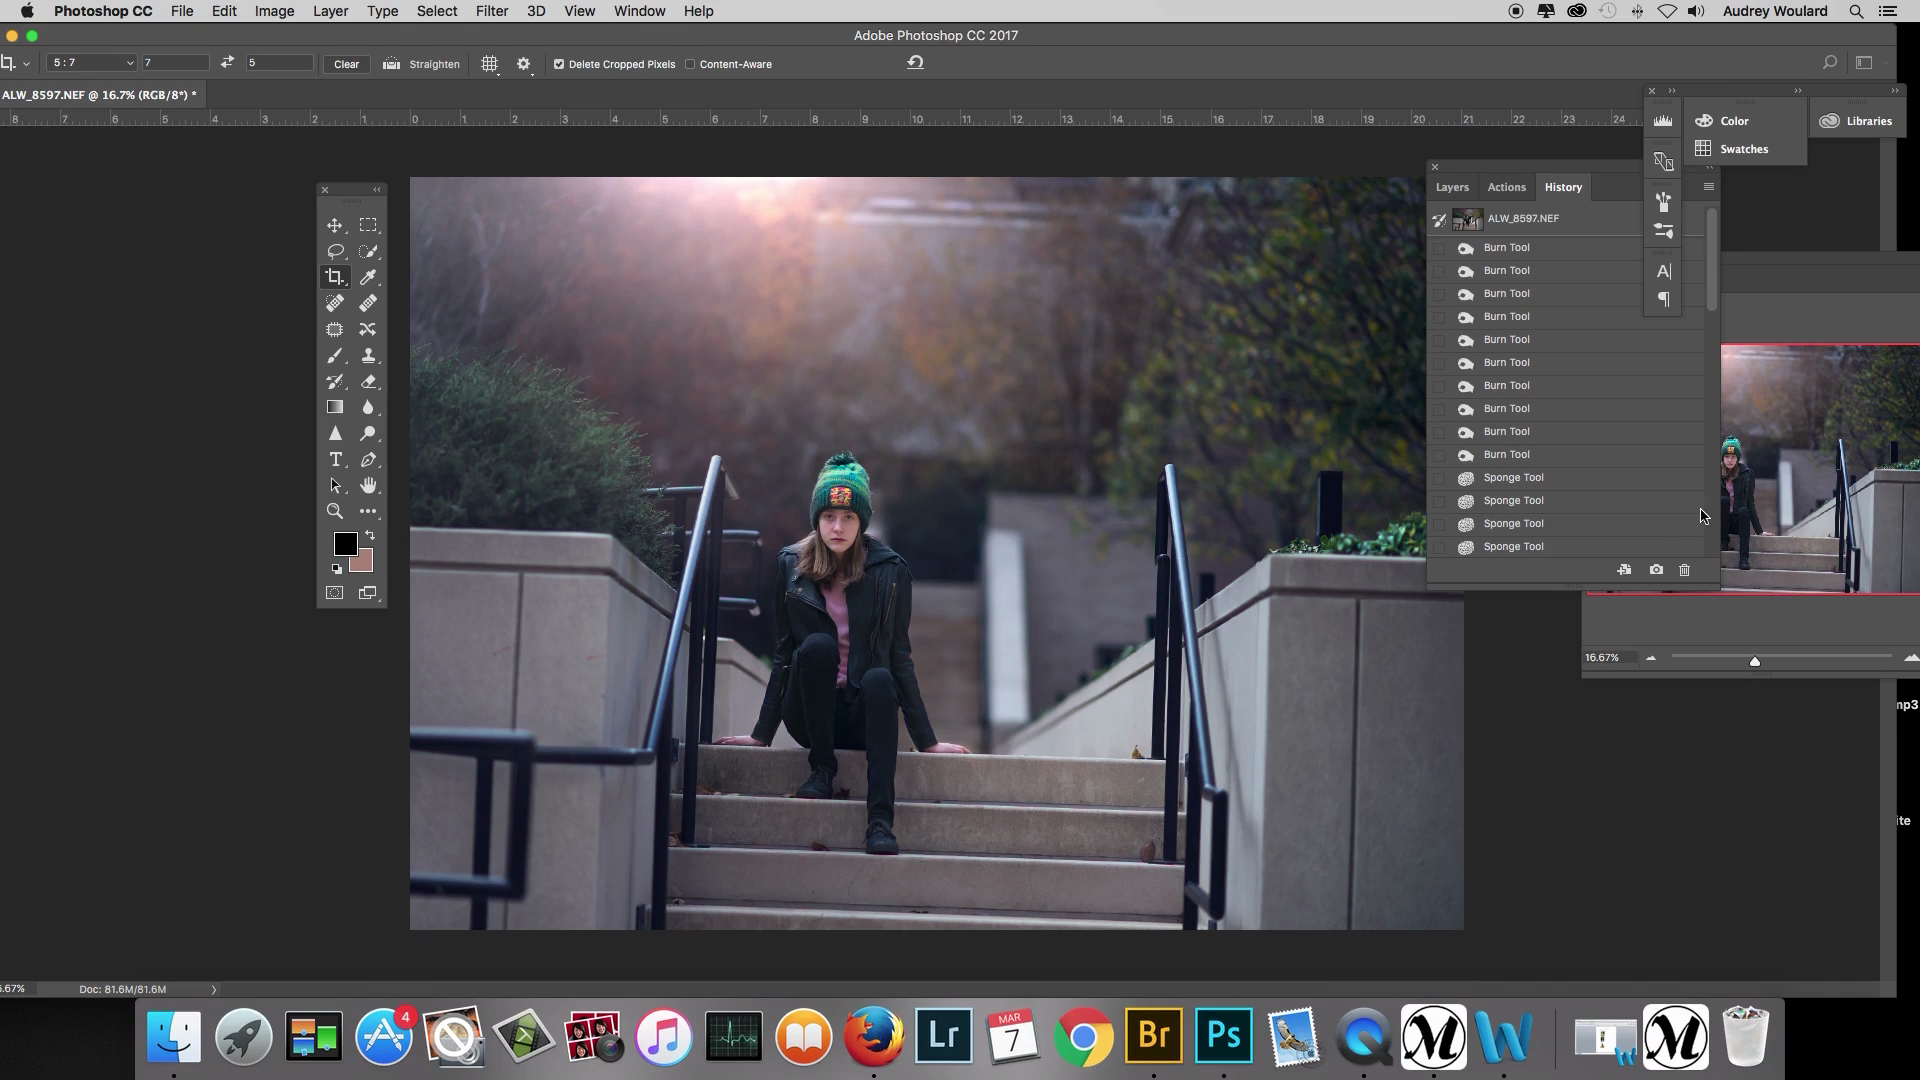The image size is (1920, 1080).
Task: Open History panel flyout menu
Action: [x=1708, y=187]
